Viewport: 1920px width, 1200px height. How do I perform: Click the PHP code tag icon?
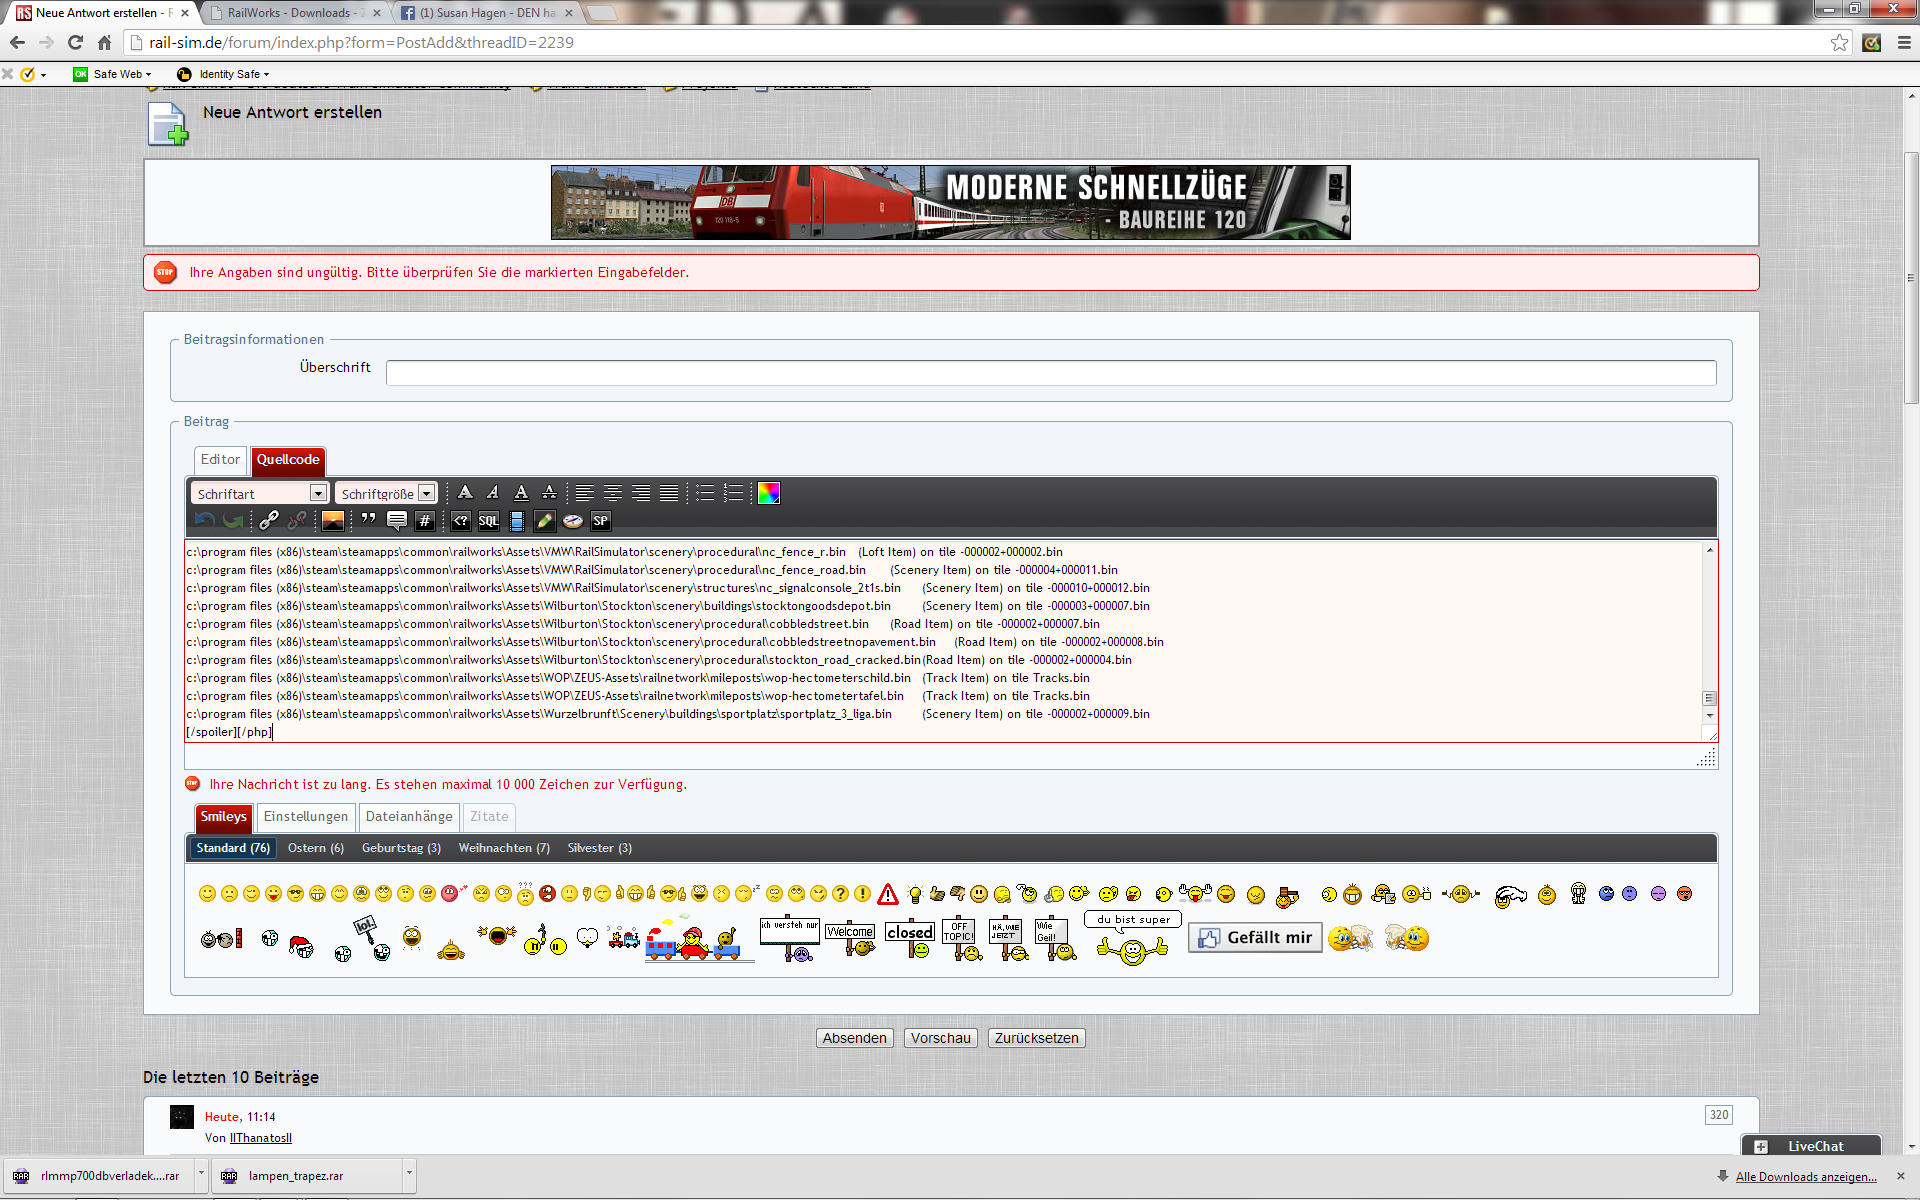[x=460, y=520]
